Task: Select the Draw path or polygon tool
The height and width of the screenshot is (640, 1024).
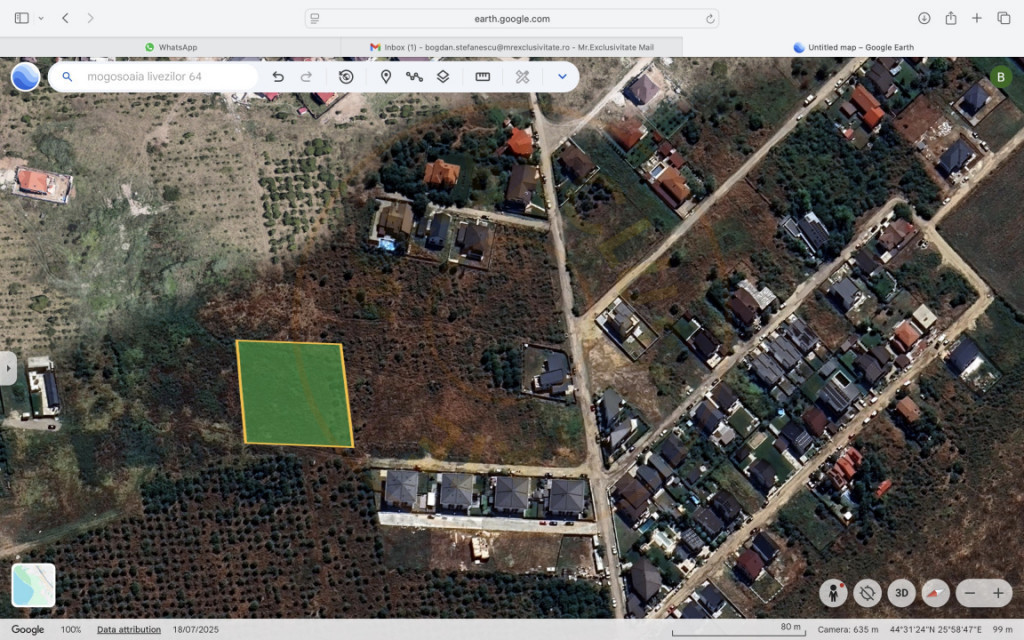Action: point(414,76)
